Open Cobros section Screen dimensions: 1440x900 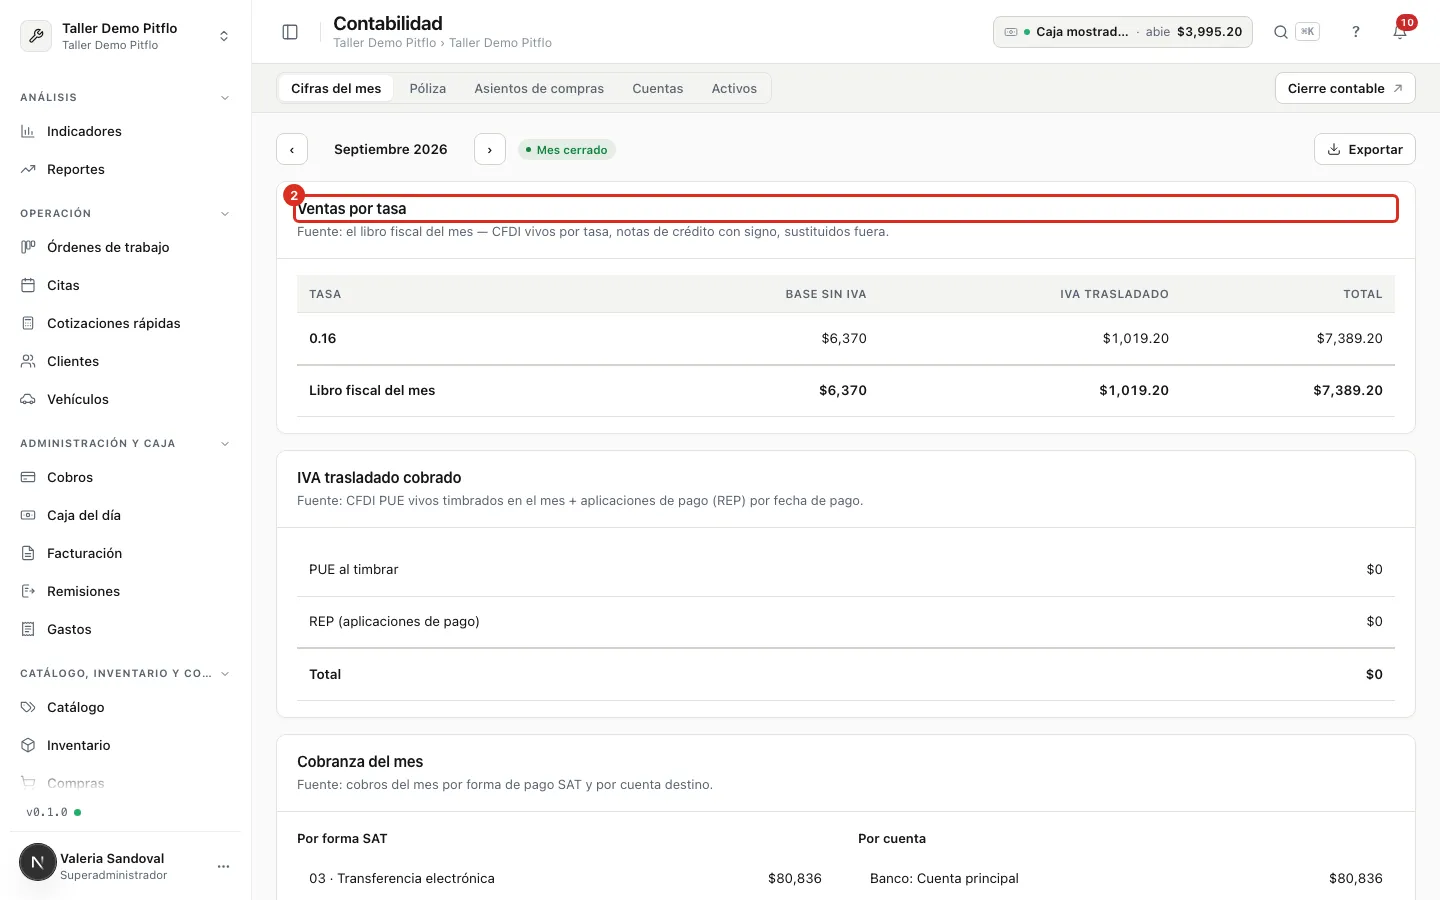(x=125, y=477)
